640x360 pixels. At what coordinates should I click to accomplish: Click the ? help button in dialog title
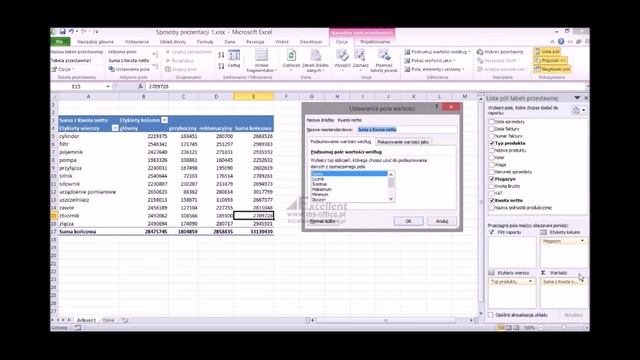[436, 107]
